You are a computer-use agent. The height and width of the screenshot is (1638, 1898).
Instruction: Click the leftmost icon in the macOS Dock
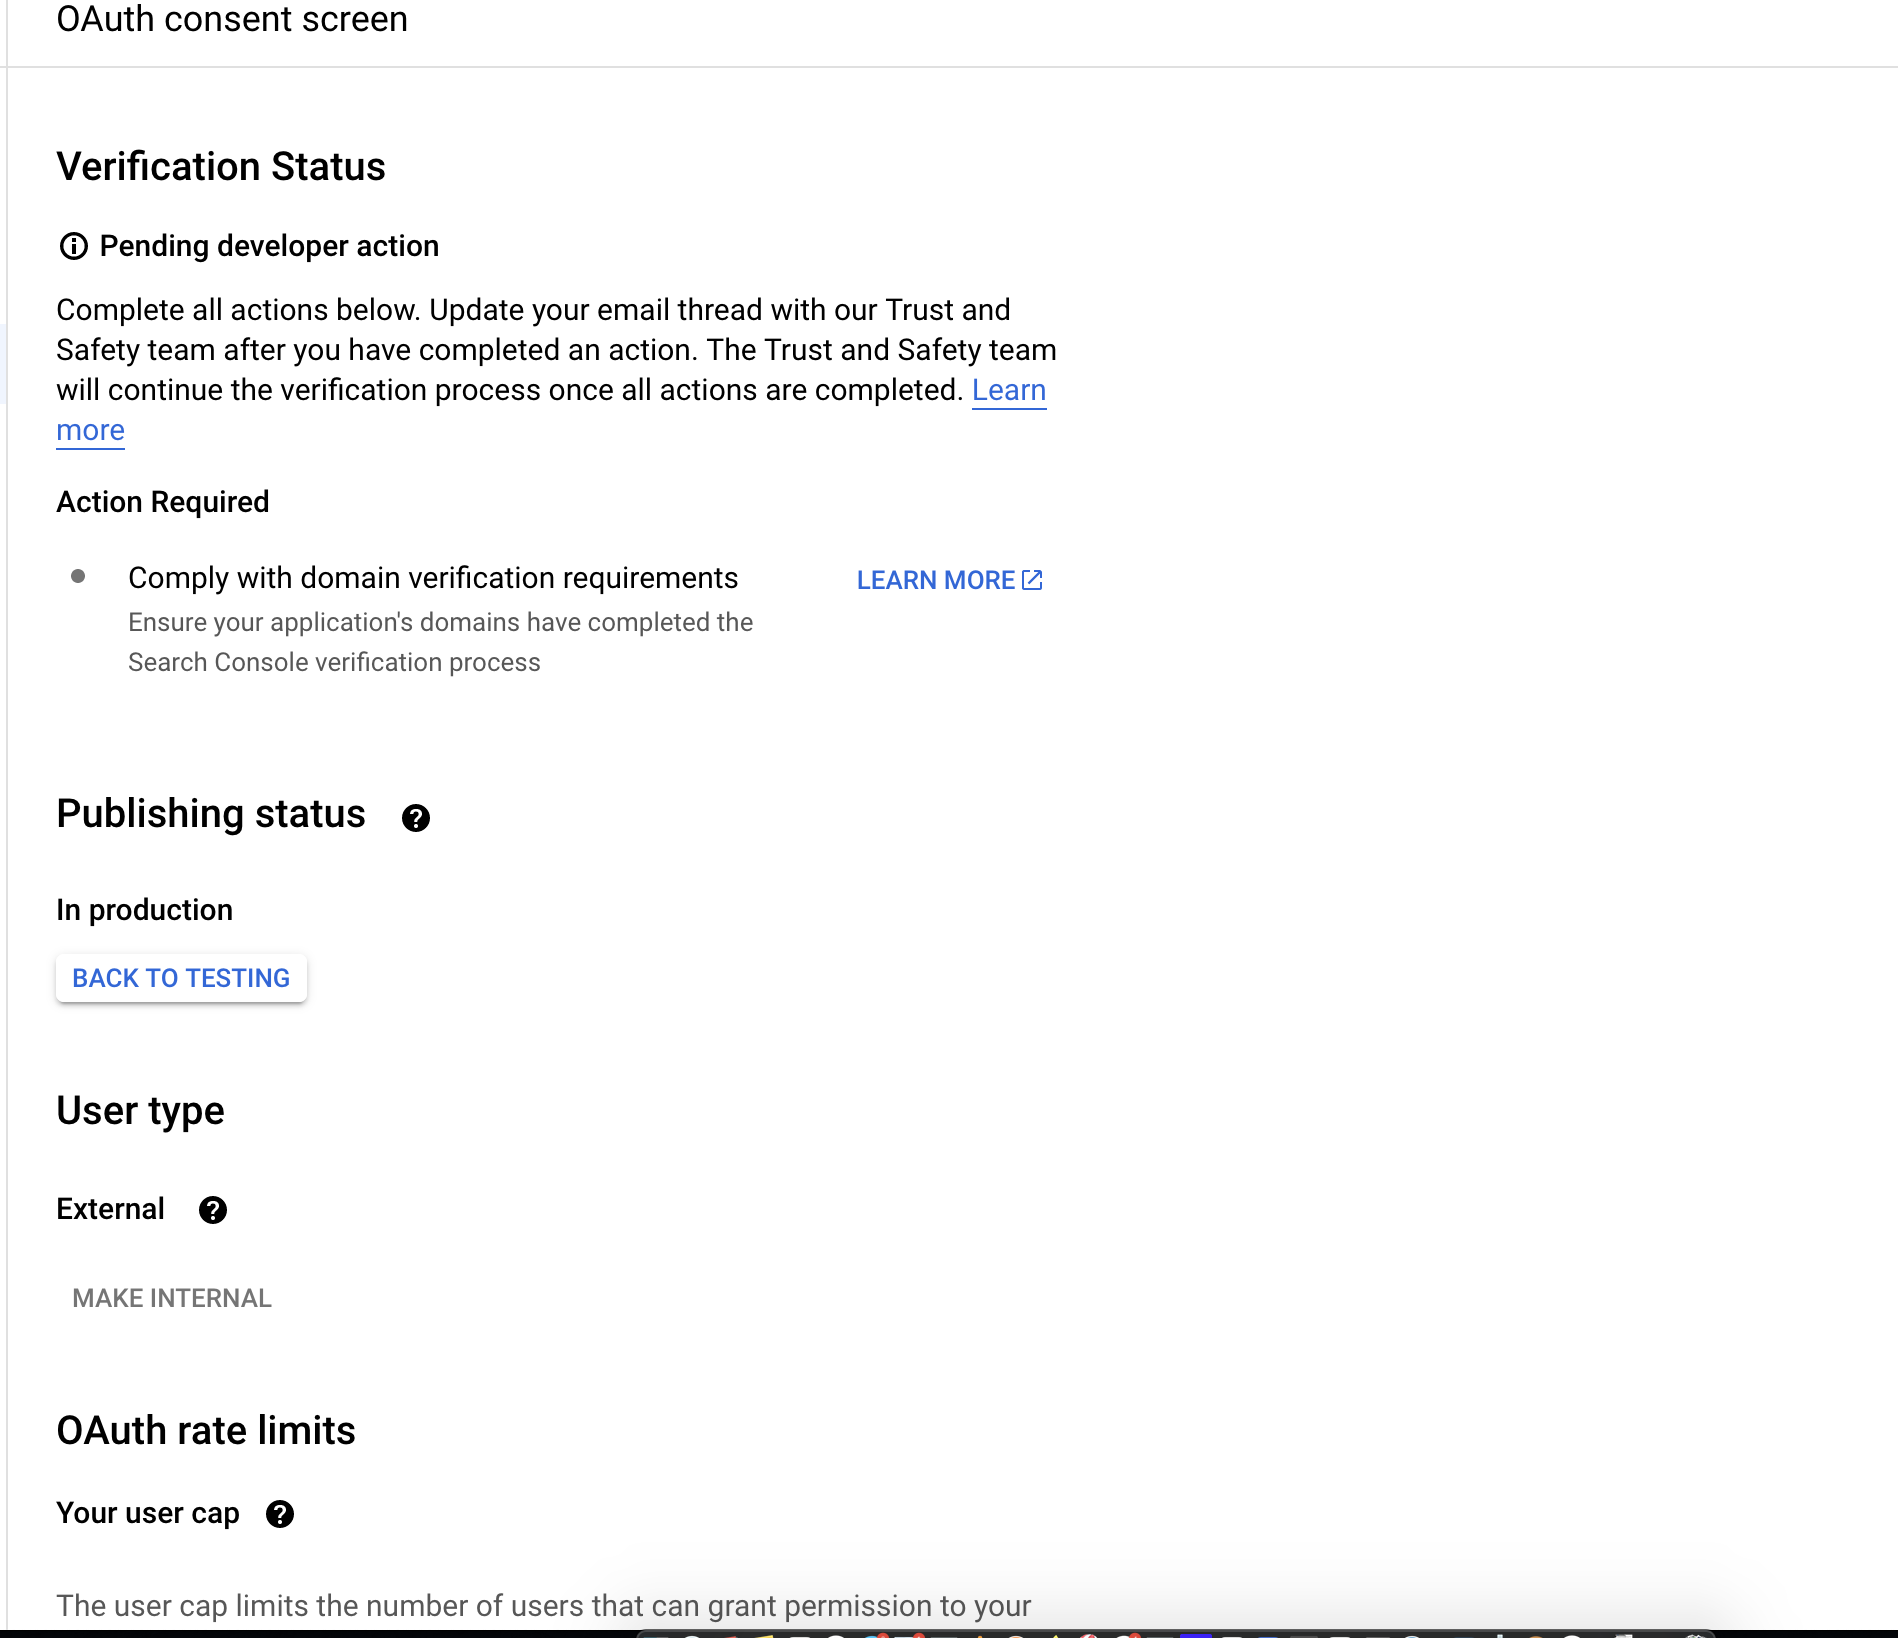[657, 1633]
